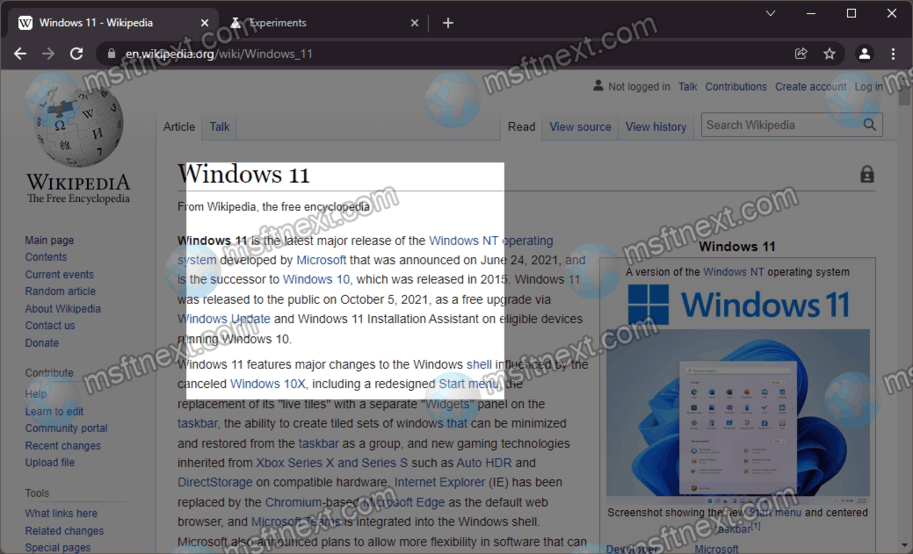Open the Help sidebar link
This screenshot has height=554, width=913.
36,394
